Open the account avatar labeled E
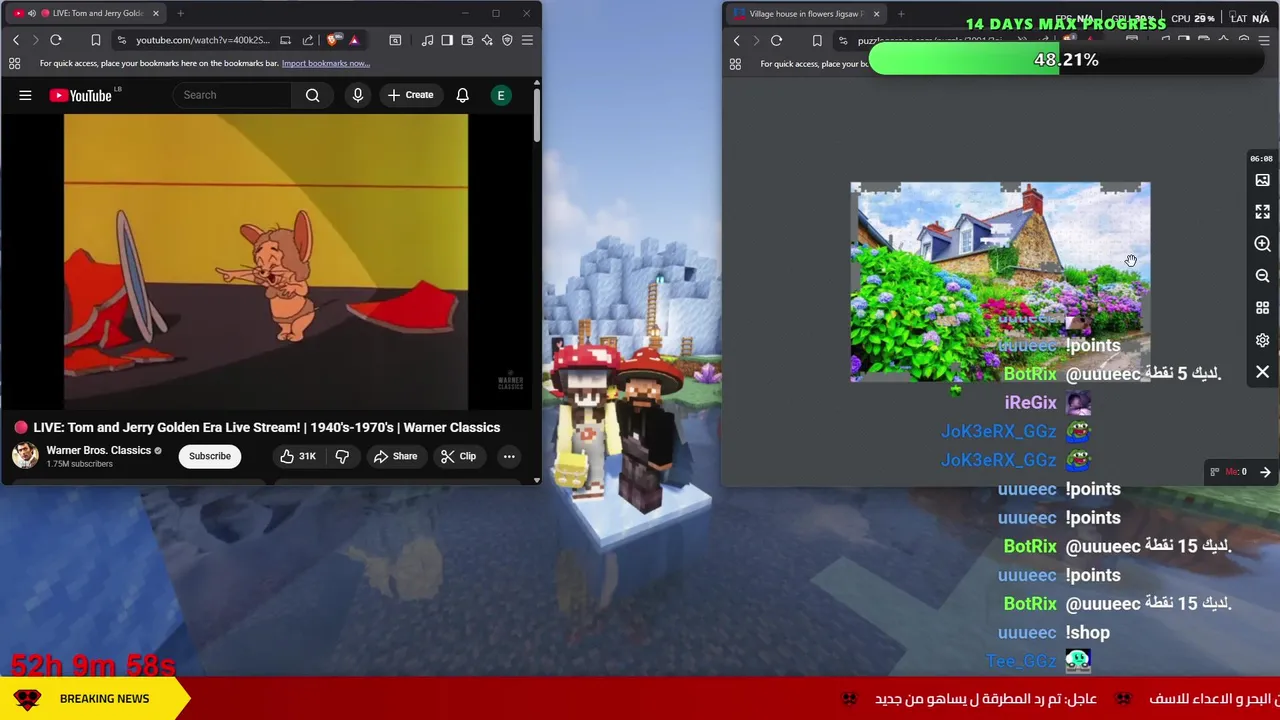Image resolution: width=1280 pixels, height=720 pixels. 501,95
